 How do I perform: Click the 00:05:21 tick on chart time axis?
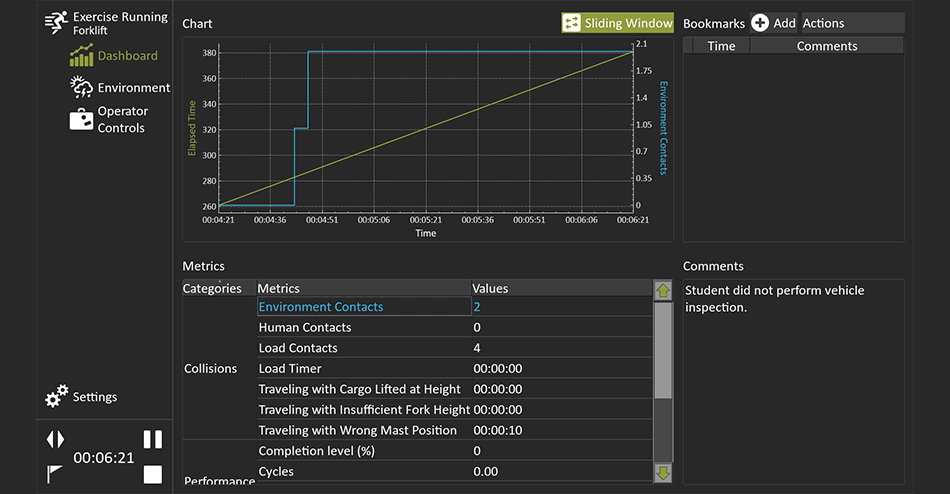(x=425, y=220)
